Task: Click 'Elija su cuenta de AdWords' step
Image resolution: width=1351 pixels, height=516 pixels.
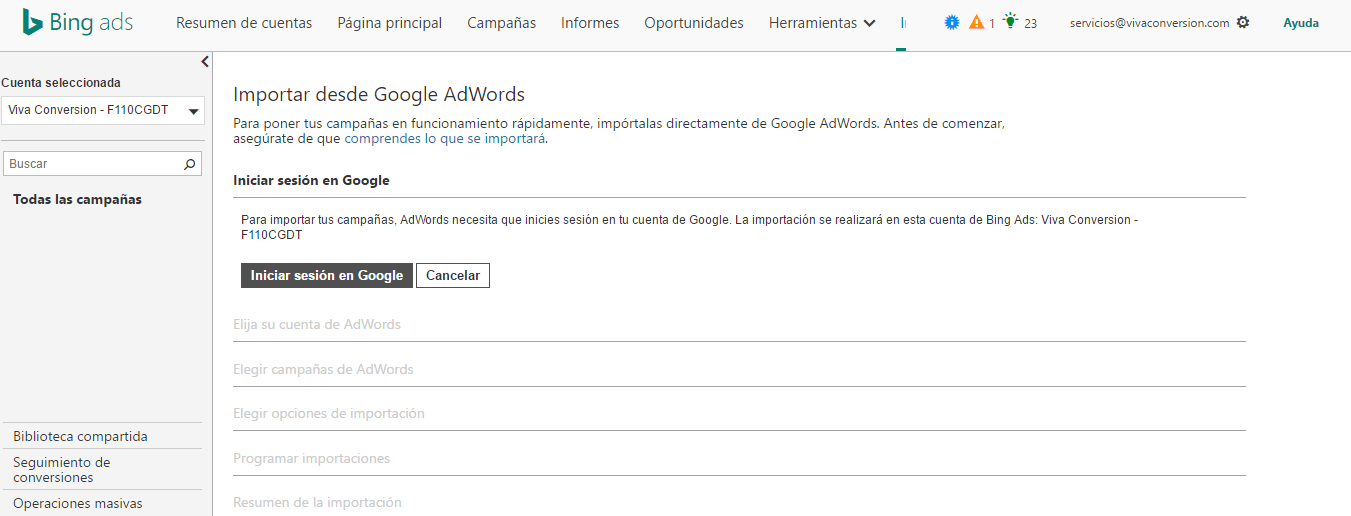Action: click(x=317, y=325)
